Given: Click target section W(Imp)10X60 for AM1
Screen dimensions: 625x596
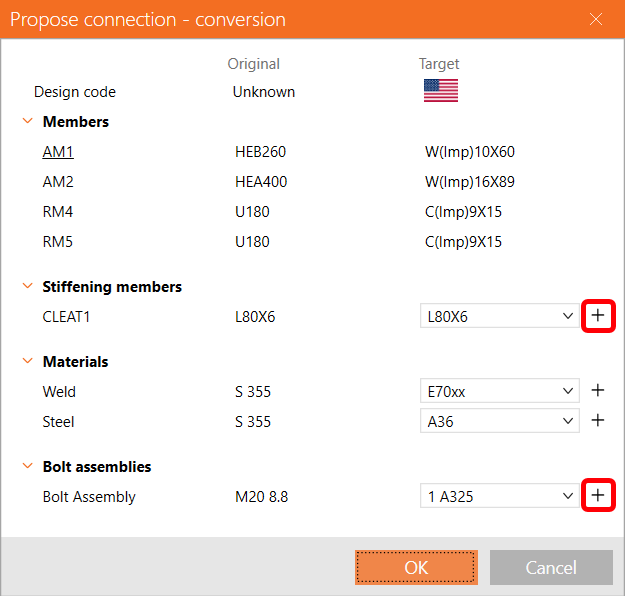Looking at the screenshot, I should [470, 152].
